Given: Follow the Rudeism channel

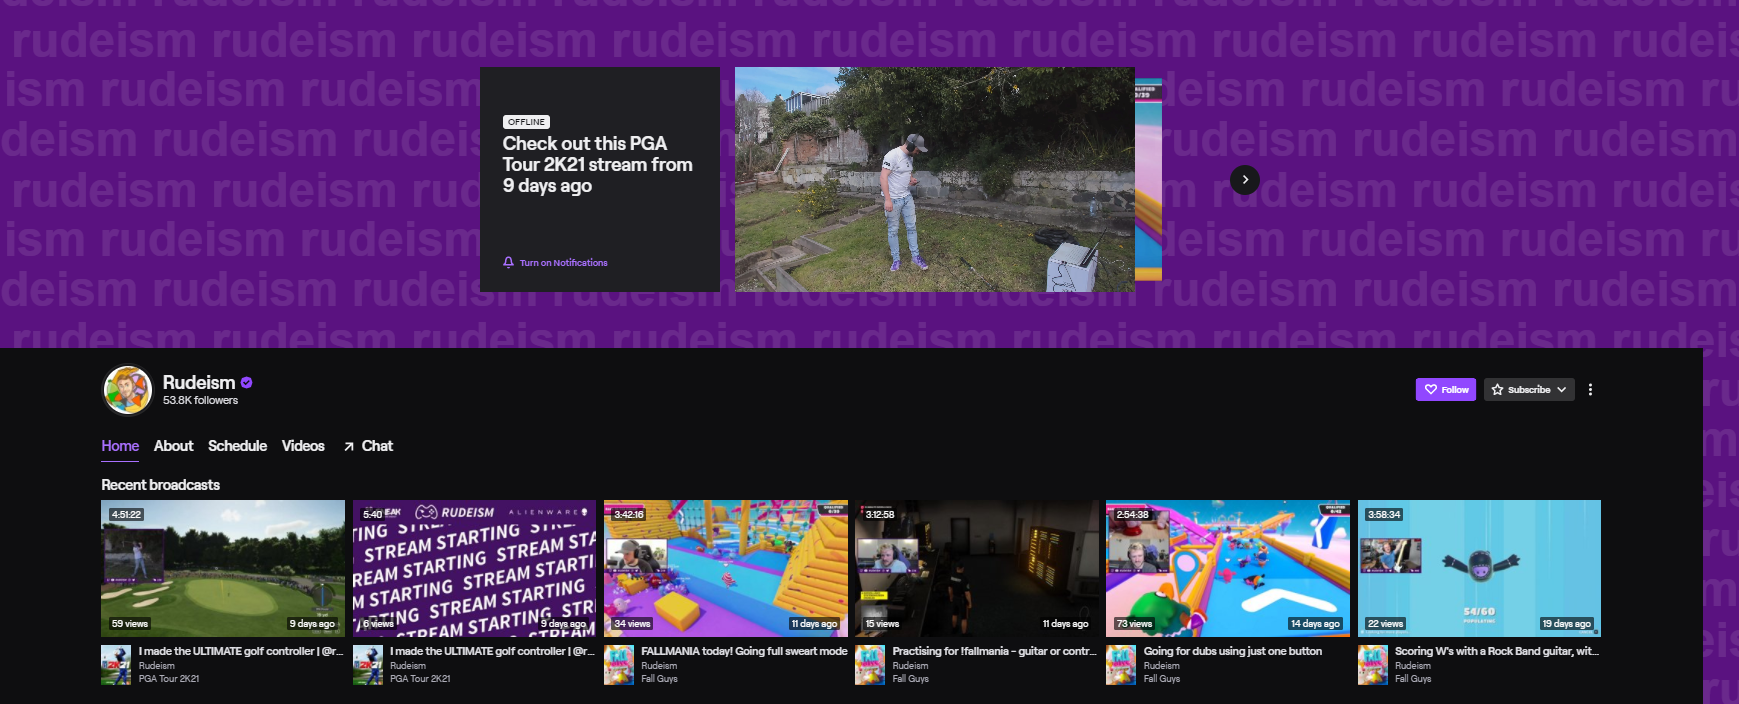Looking at the screenshot, I should click(1446, 389).
